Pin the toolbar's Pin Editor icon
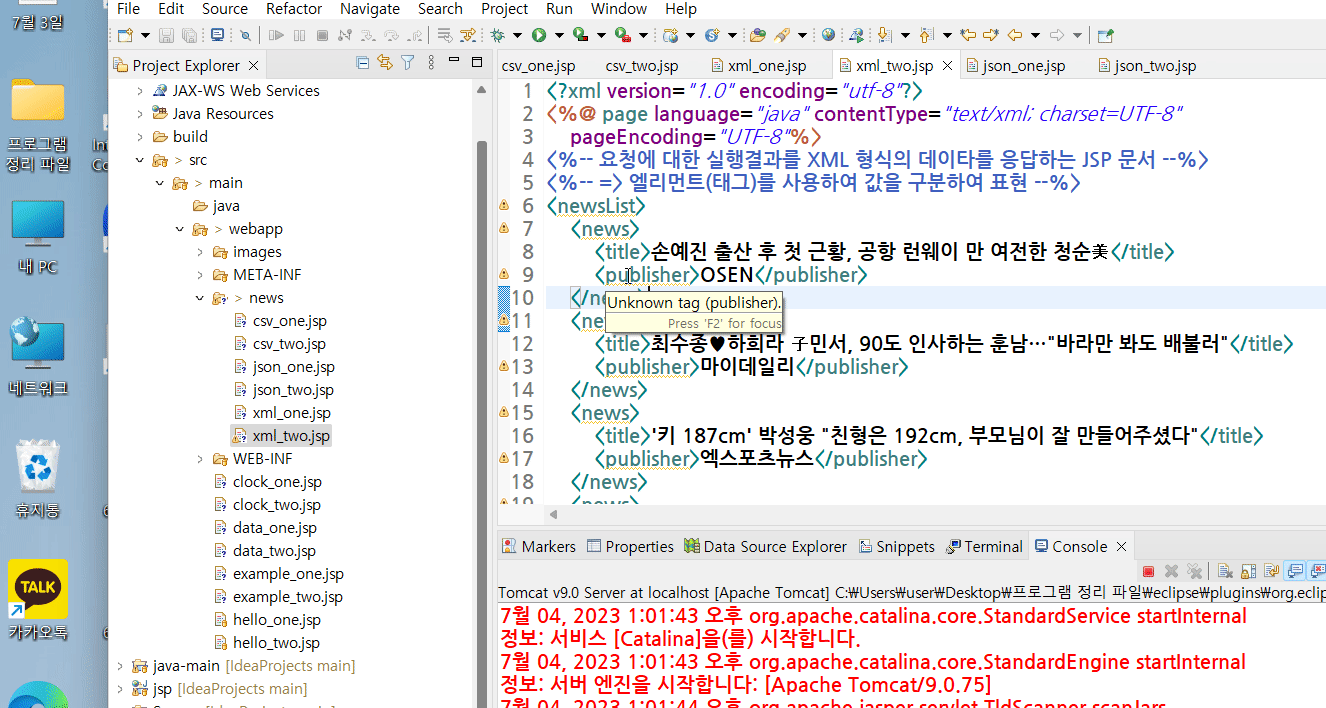 coord(1105,35)
